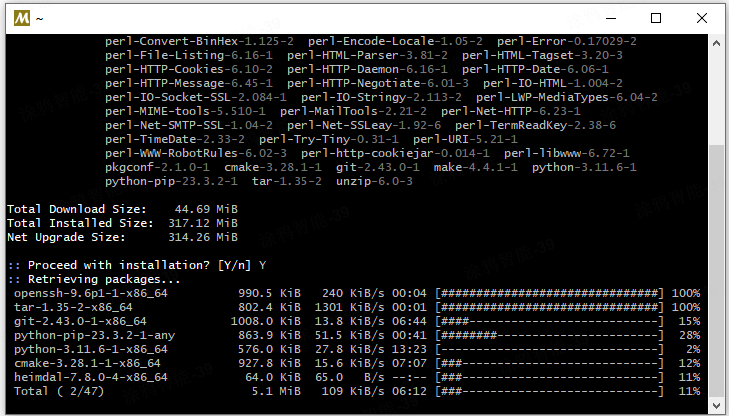
Task: Click the vertical scrollbar thumb
Action: click(716, 270)
